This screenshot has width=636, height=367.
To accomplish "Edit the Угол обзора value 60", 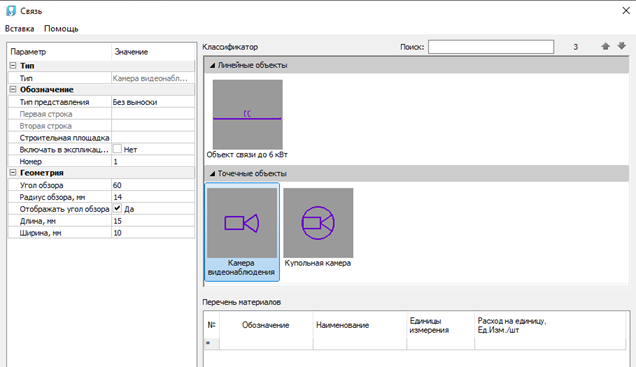I will 153,185.
